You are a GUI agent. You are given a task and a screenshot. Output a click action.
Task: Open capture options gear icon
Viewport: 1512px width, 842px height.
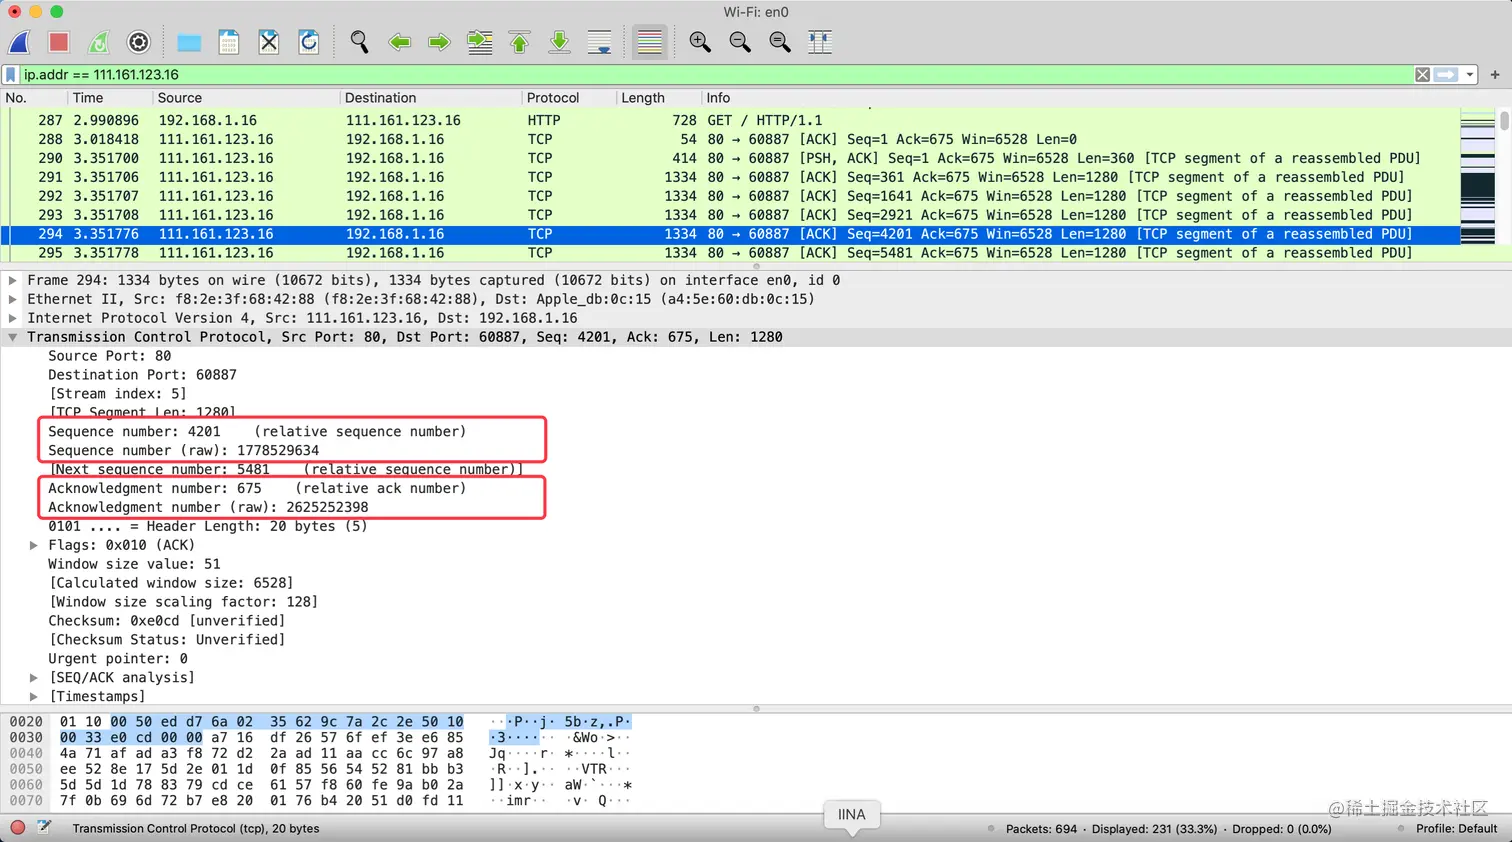139,42
